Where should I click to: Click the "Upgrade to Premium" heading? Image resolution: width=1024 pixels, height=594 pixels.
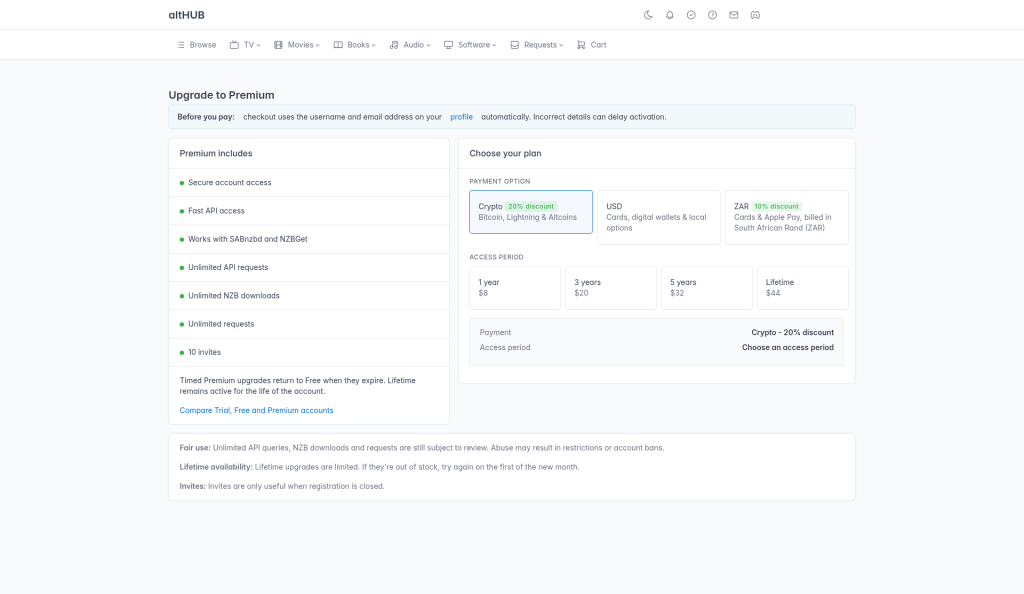(221, 95)
